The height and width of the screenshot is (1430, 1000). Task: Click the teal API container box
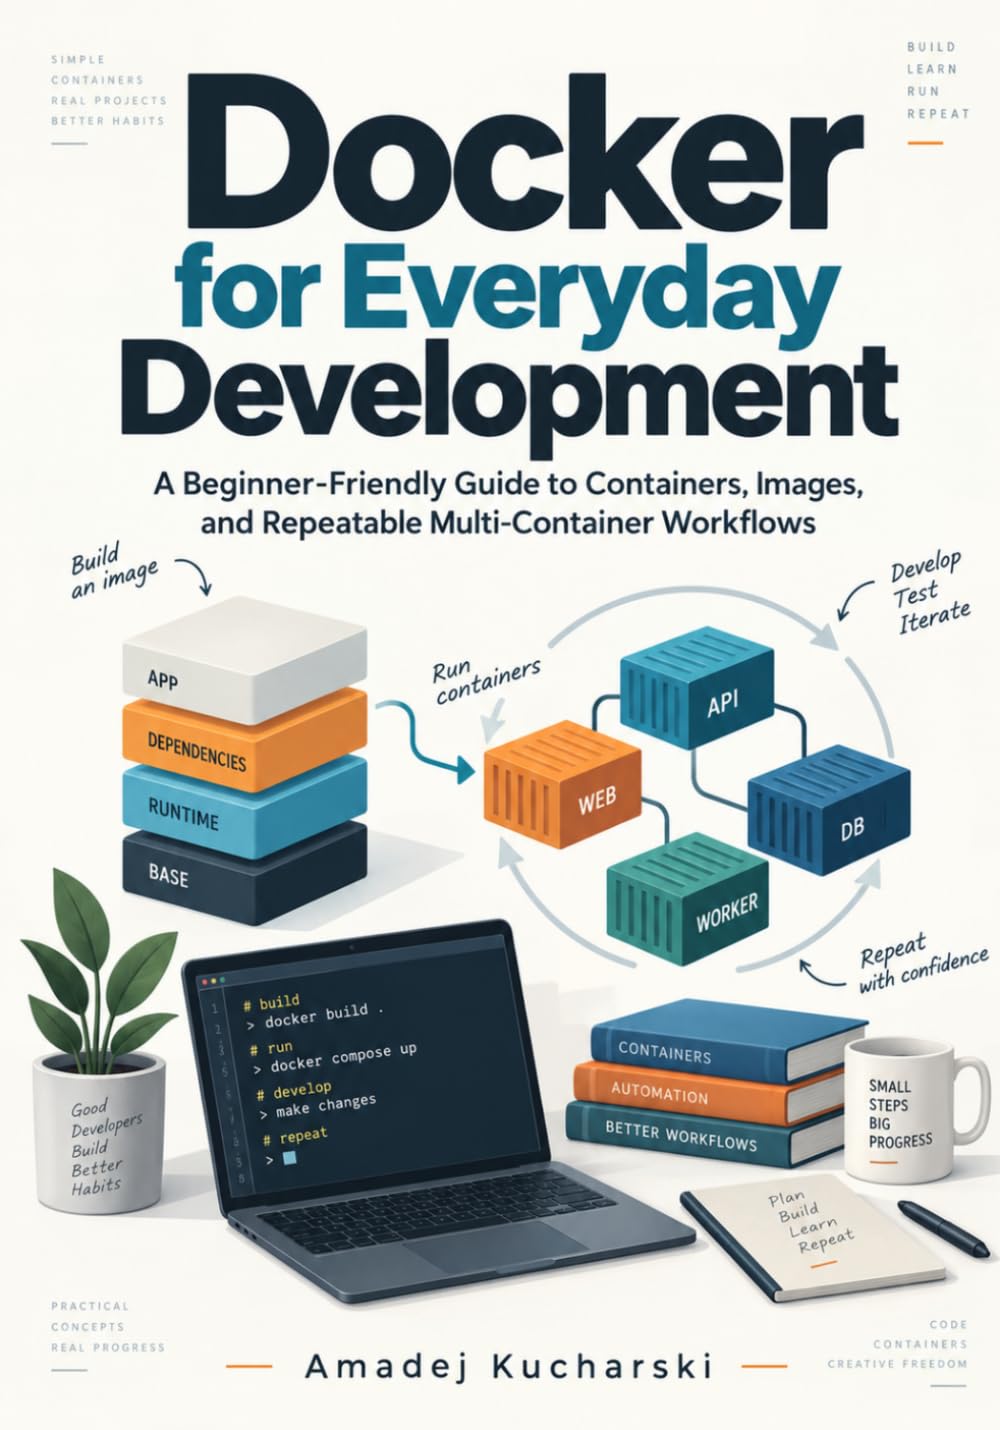pyautogui.click(x=698, y=690)
